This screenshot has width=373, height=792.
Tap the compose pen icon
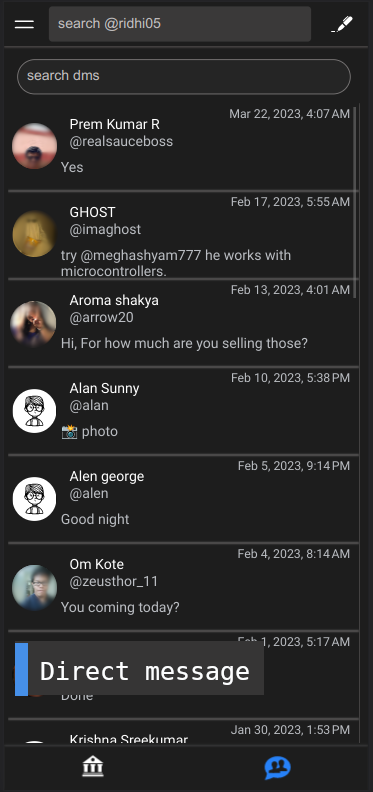point(342,24)
